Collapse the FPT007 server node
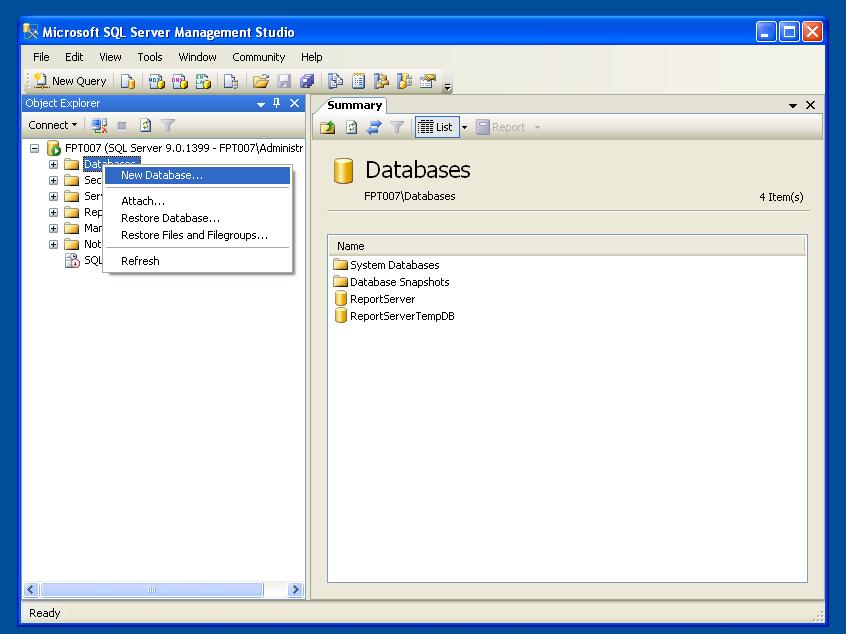Image resolution: width=846 pixels, height=634 pixels. point(35,148)
